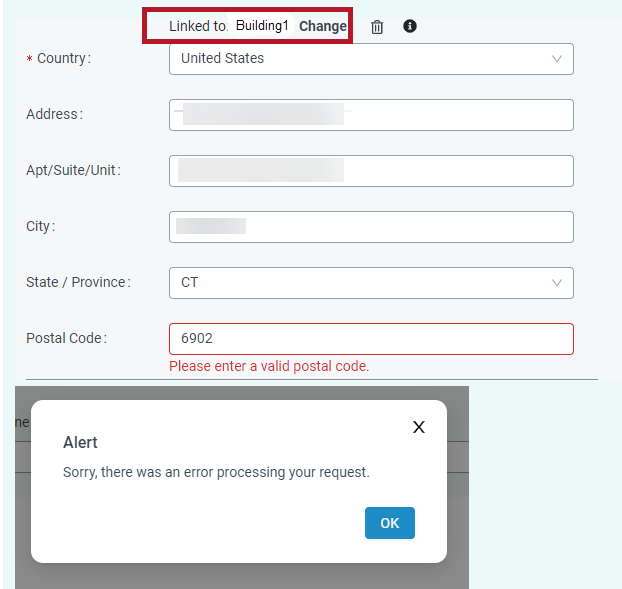Click the error processing request message text
The width and height of the screenshot is (622, 589).
click(216, 472)
